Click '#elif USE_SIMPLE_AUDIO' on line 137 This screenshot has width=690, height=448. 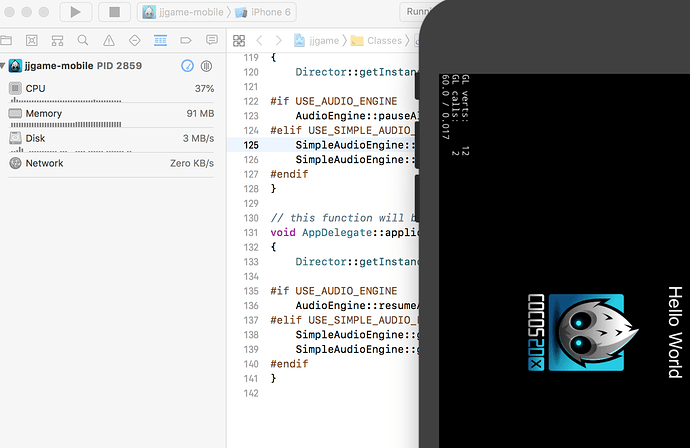point(344,320)
